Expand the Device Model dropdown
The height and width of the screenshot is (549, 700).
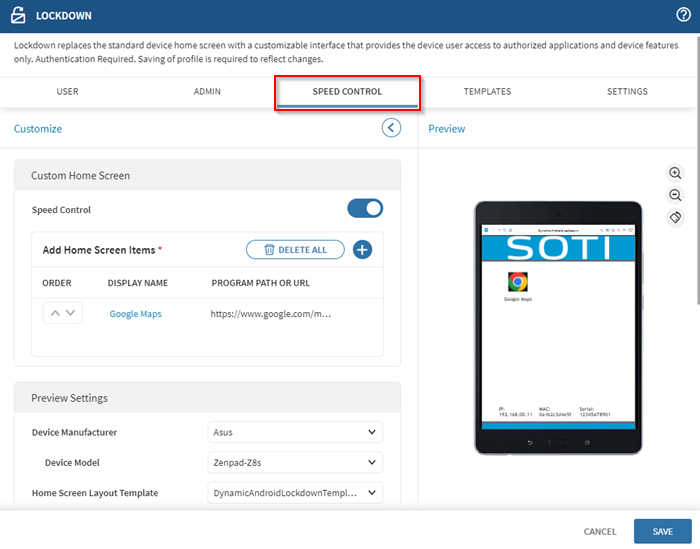point(296,462)
